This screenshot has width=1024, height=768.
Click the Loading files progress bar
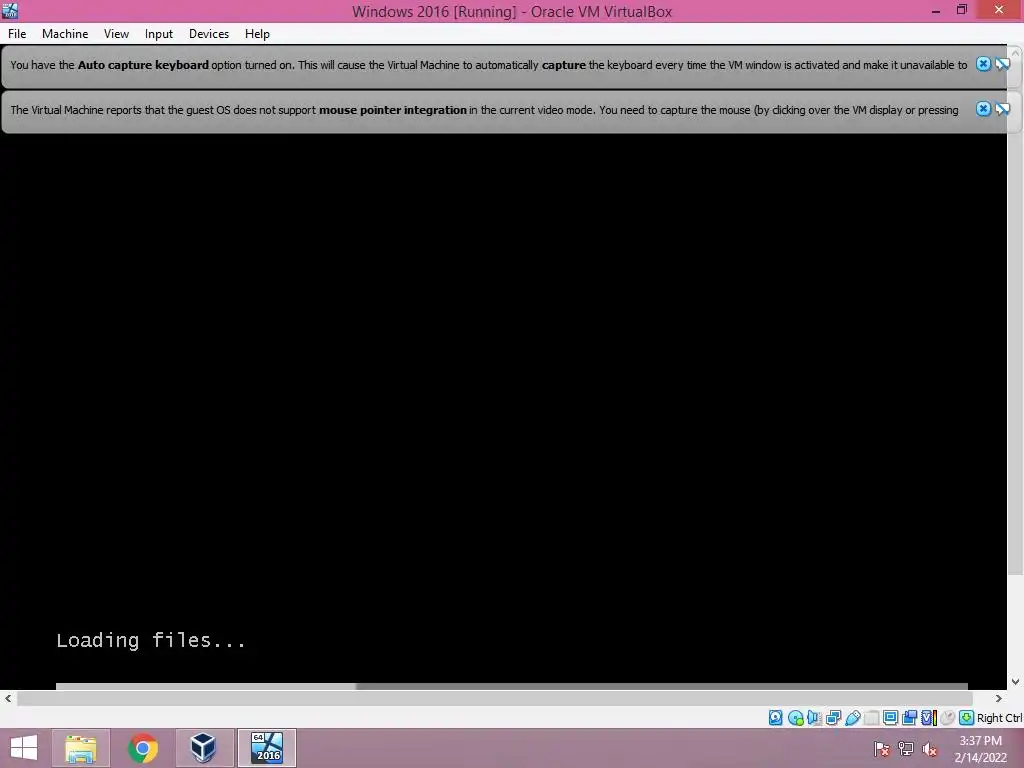[x=511, y=686]
